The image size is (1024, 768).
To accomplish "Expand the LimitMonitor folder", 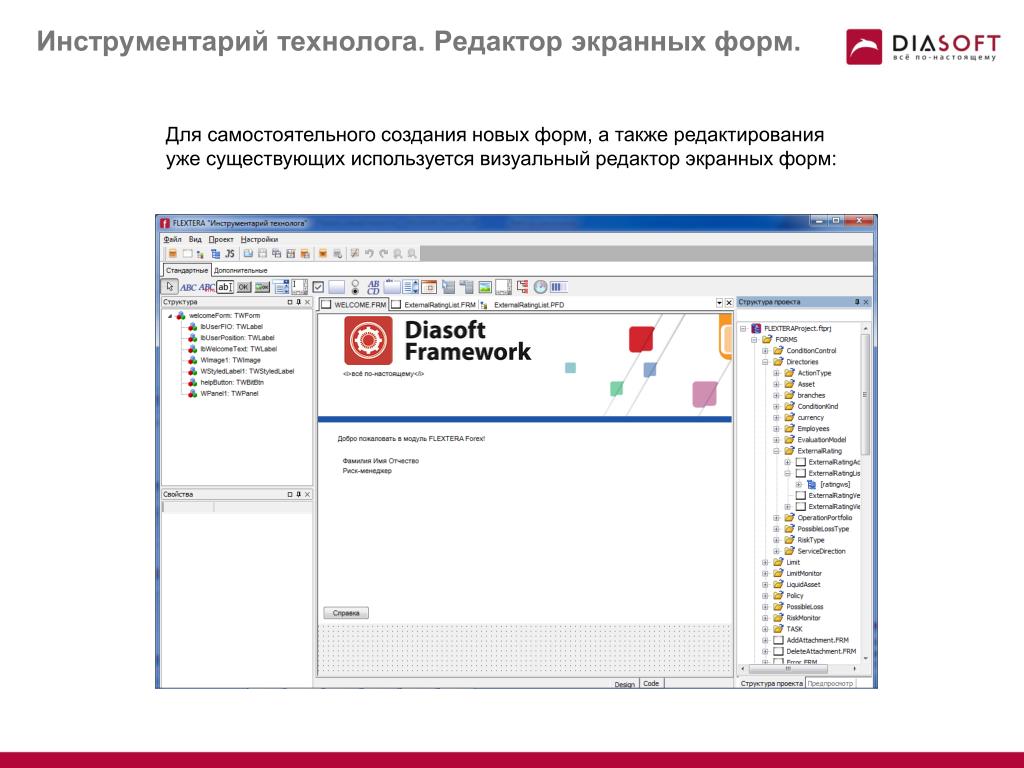I will tap(765, 573).
